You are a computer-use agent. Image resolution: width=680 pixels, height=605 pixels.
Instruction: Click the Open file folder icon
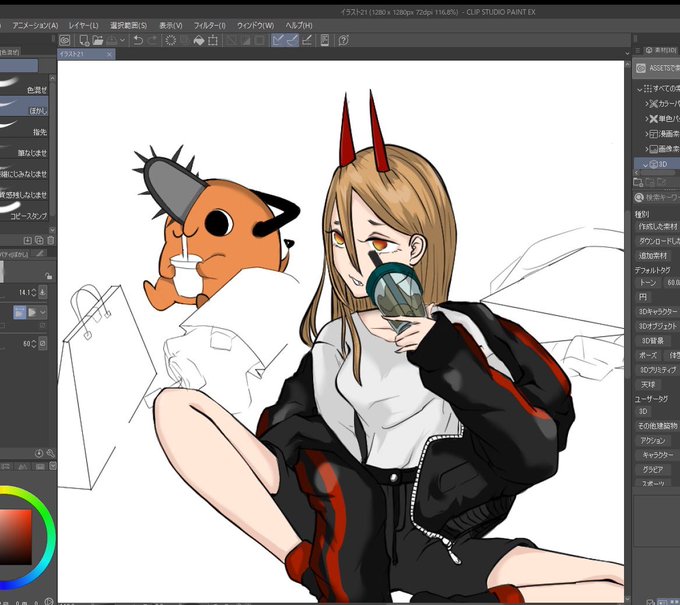[x=98, y=40]
